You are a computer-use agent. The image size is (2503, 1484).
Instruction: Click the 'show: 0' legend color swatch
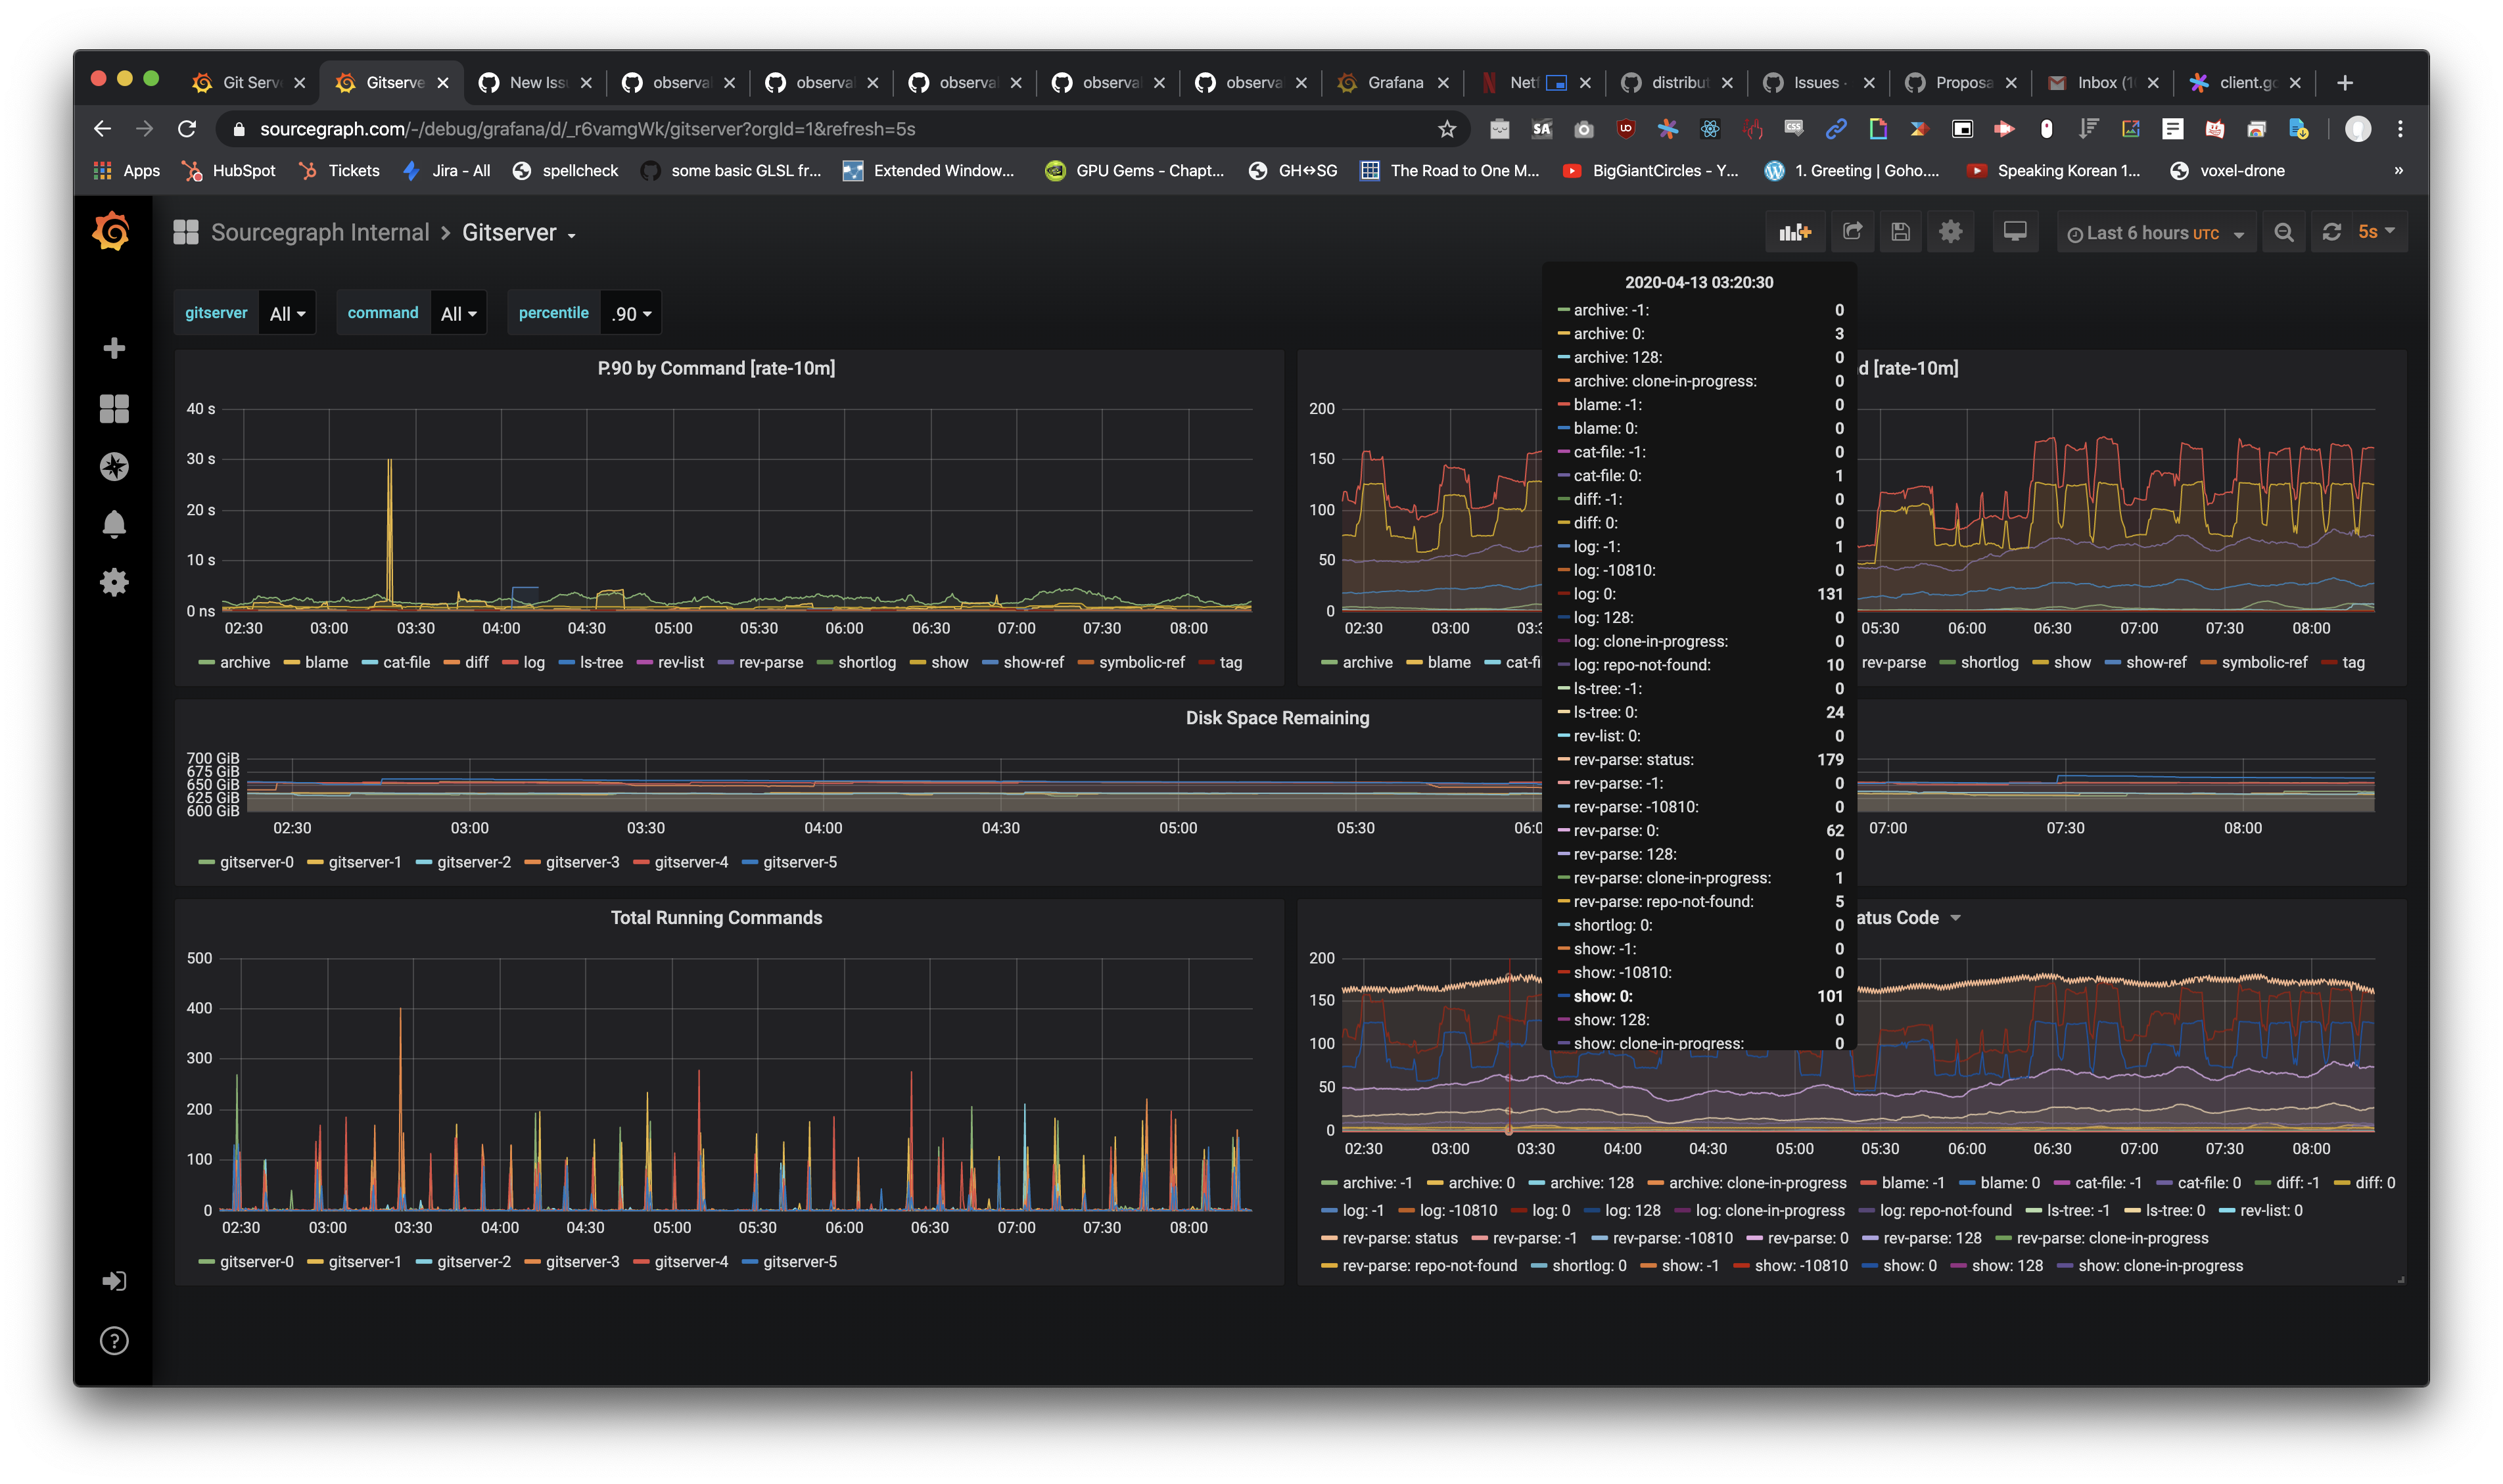tap(1869, 1266)
